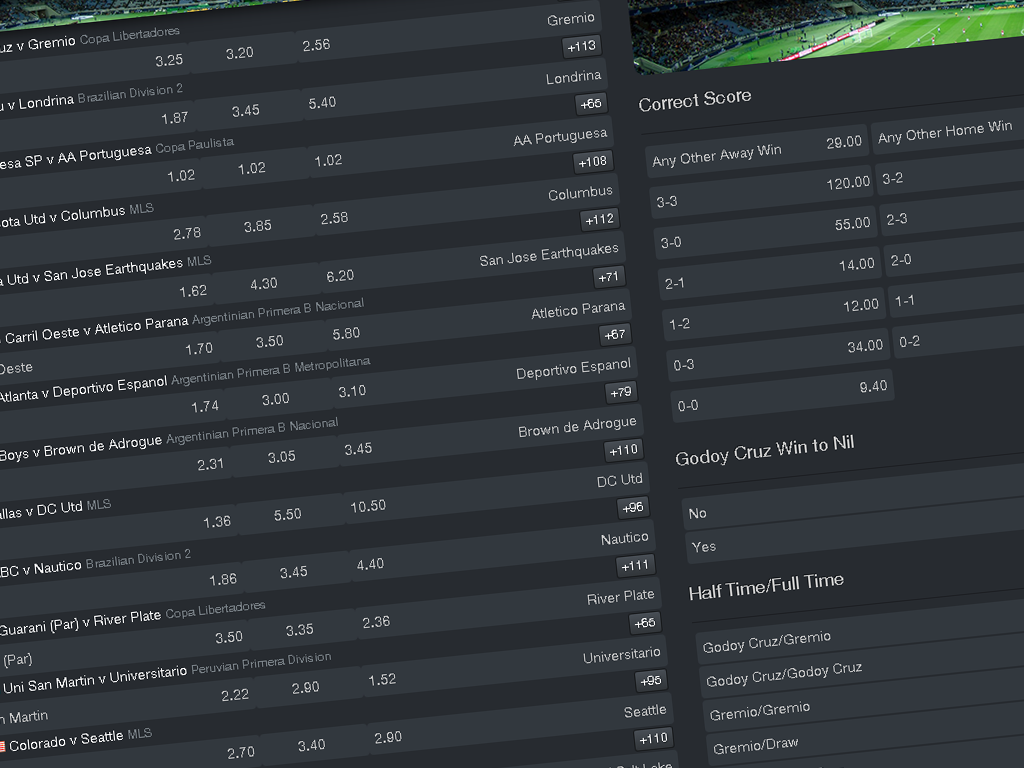
Task: Select Correct Score 3-3 at 120.00
Action: [762, 190]
